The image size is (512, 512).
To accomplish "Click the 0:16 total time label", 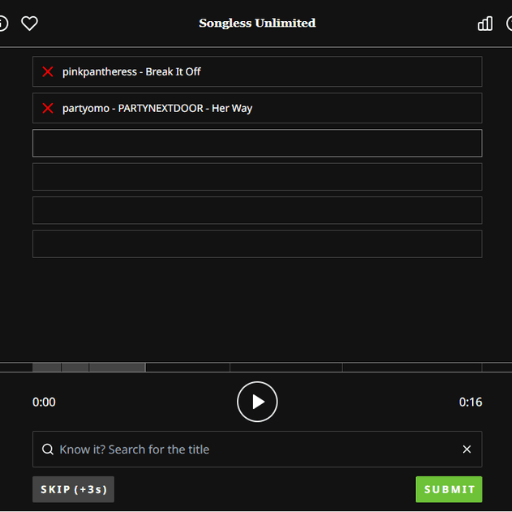I will [x=470, y=402].
